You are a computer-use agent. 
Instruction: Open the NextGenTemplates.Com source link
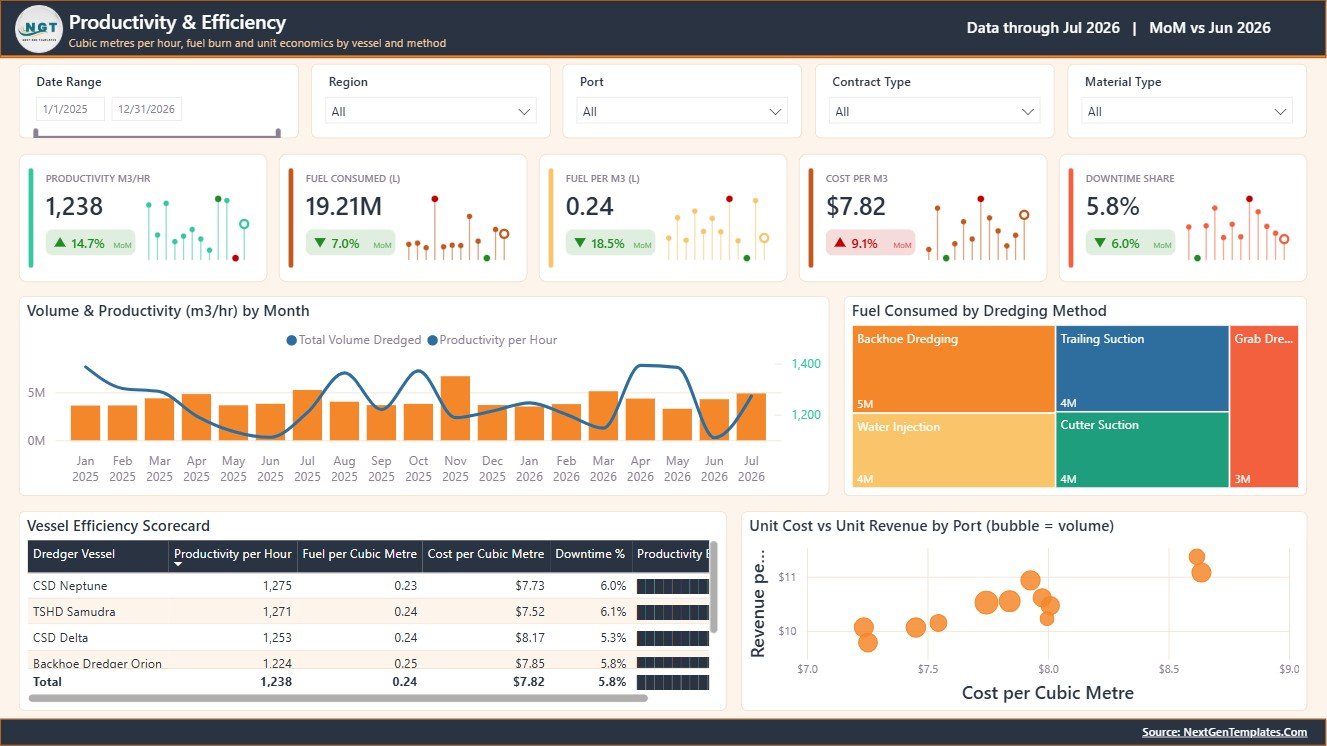tap(1224, 732)
